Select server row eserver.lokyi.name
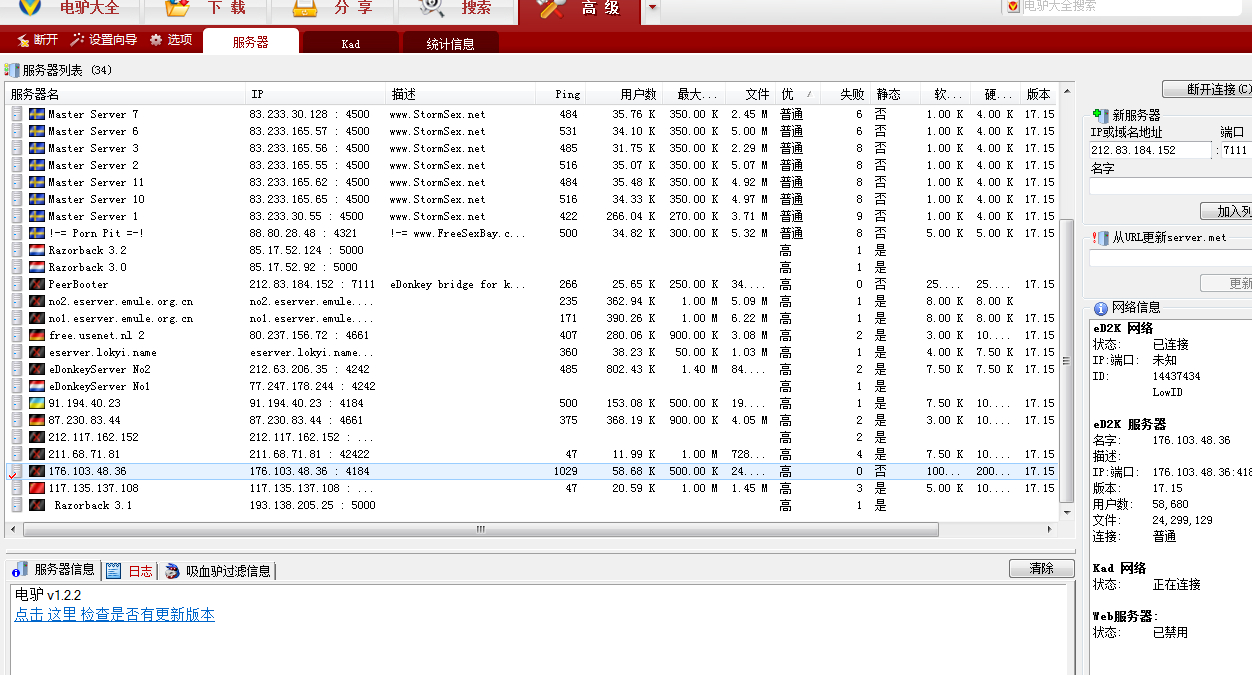Viewport: 1252px width, 675px height. 532,352
